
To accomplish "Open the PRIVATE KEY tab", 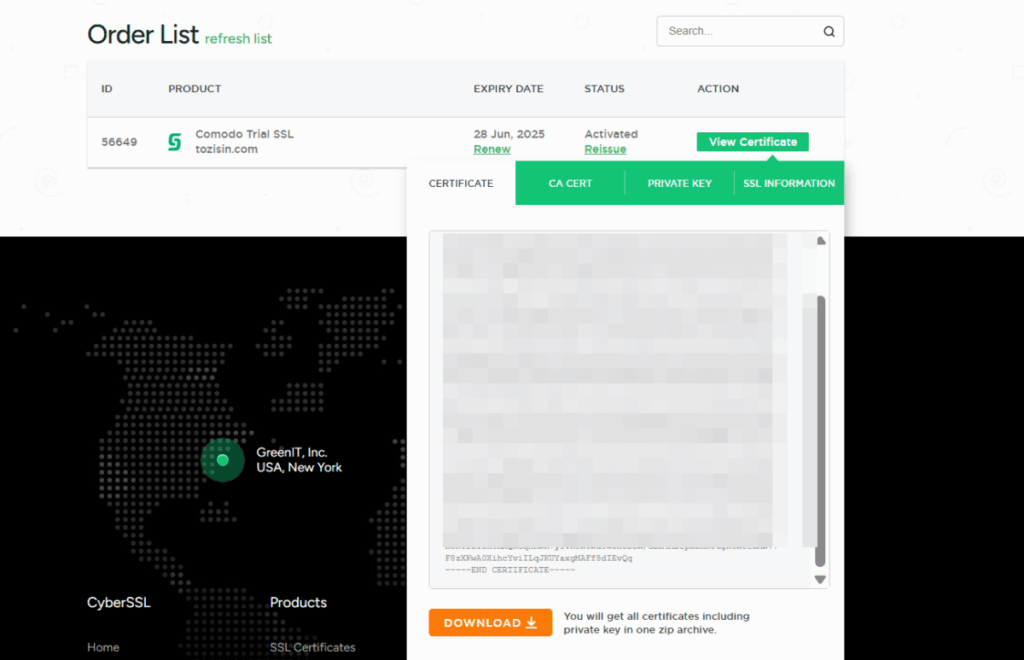I will (x=679, y=183).
